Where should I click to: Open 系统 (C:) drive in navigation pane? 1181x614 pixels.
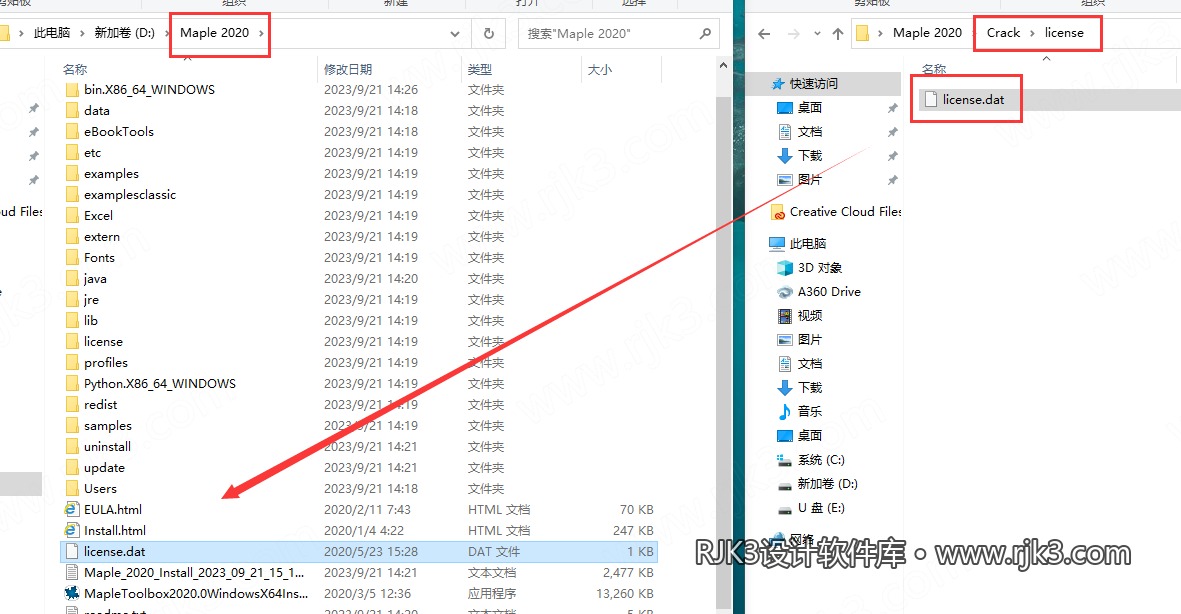click(x=821, y=460)
